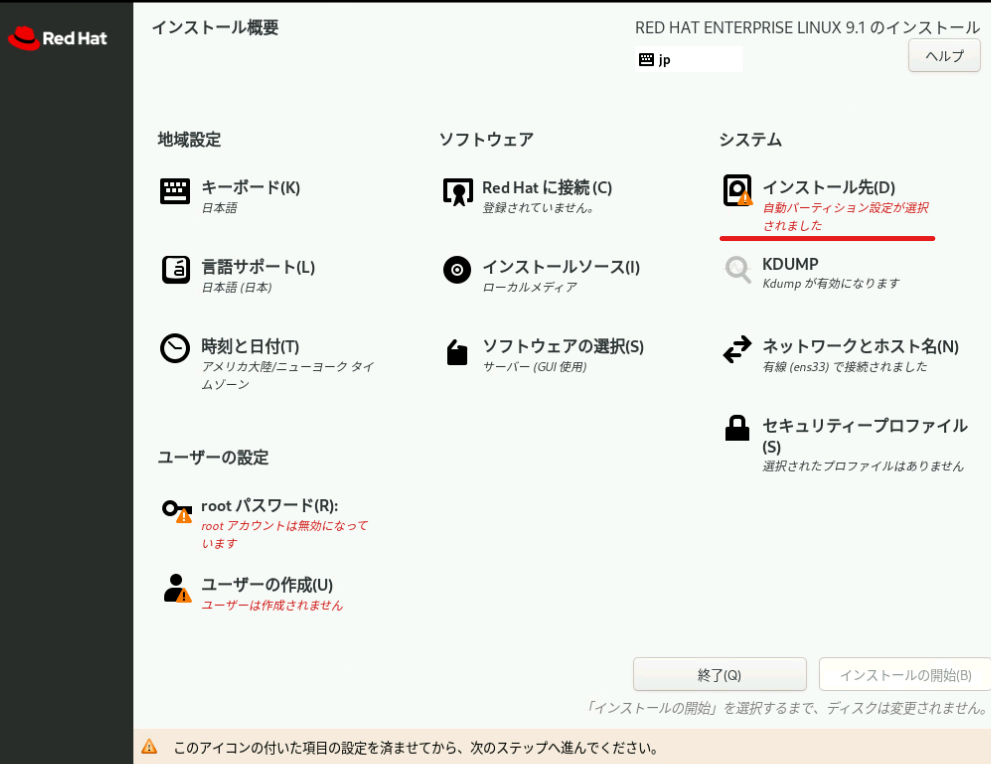Screen dimensions: 991x764
Task: Click the user creation person icon
Action: pos(177,588)
